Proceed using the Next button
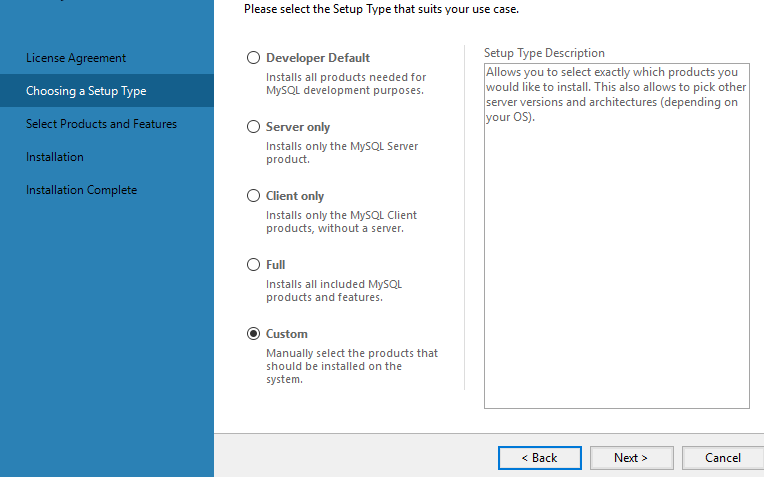The height and width of the screenshot is (477, 764). [x=631, y=458]
